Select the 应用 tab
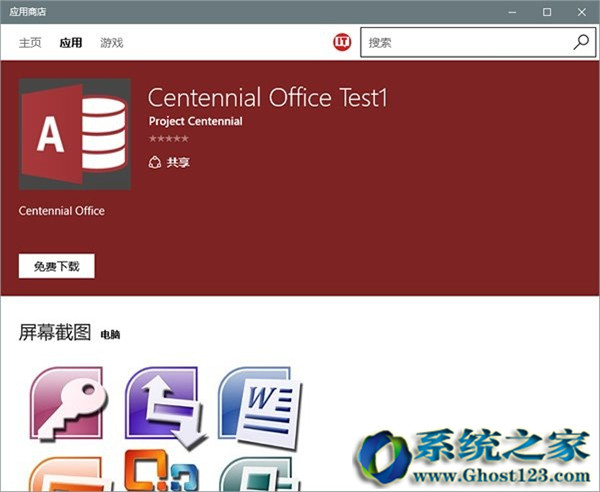 (x=71, y=42)
